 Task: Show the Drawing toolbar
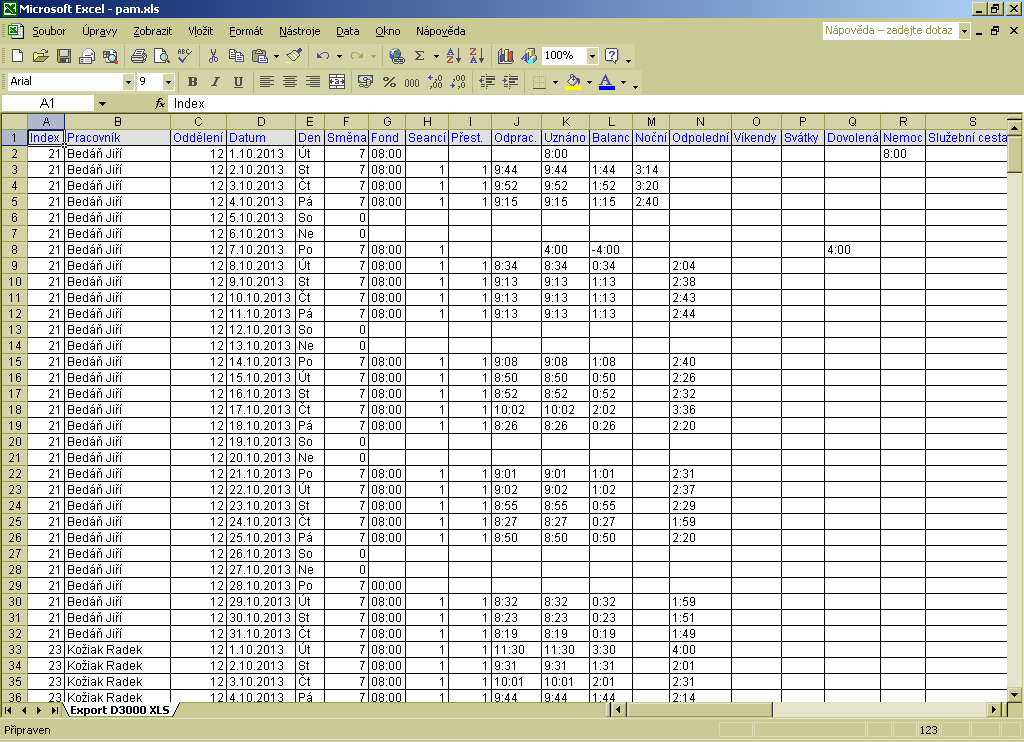coord(528,56)
